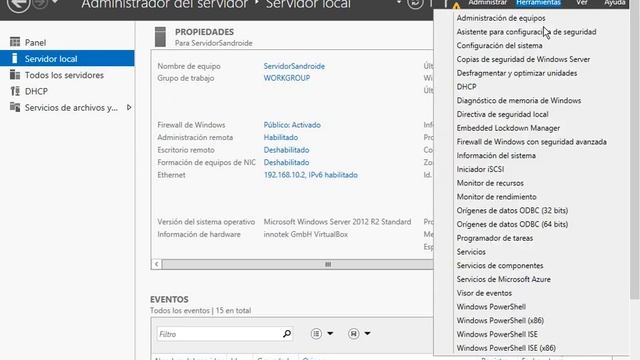Screen dimensions: 640x360
Task: Click the back navigation arrow
Action: coord(18,4)
